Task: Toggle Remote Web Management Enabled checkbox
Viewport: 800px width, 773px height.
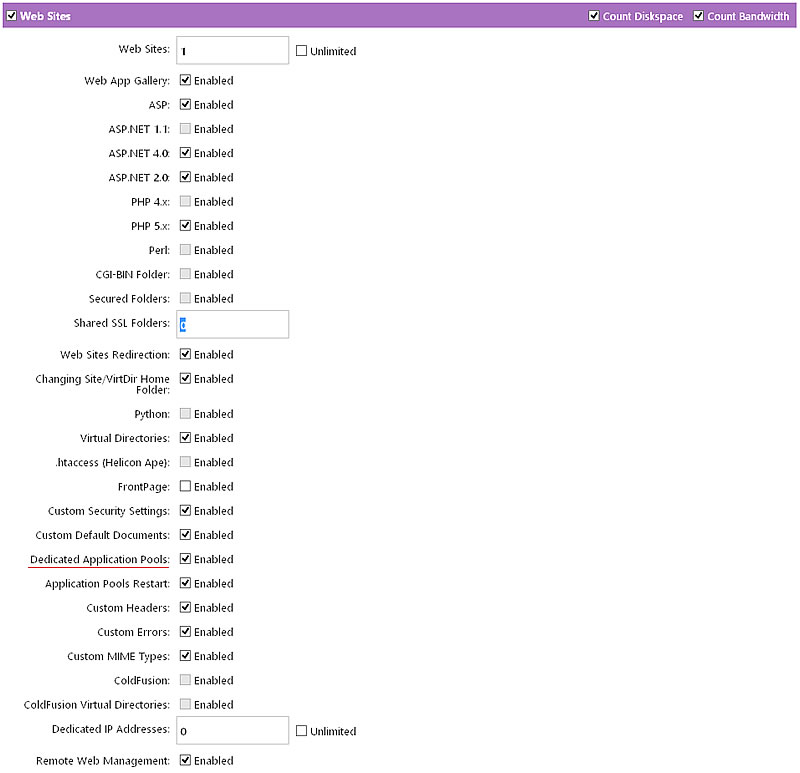Action: (x=185, y=760)
